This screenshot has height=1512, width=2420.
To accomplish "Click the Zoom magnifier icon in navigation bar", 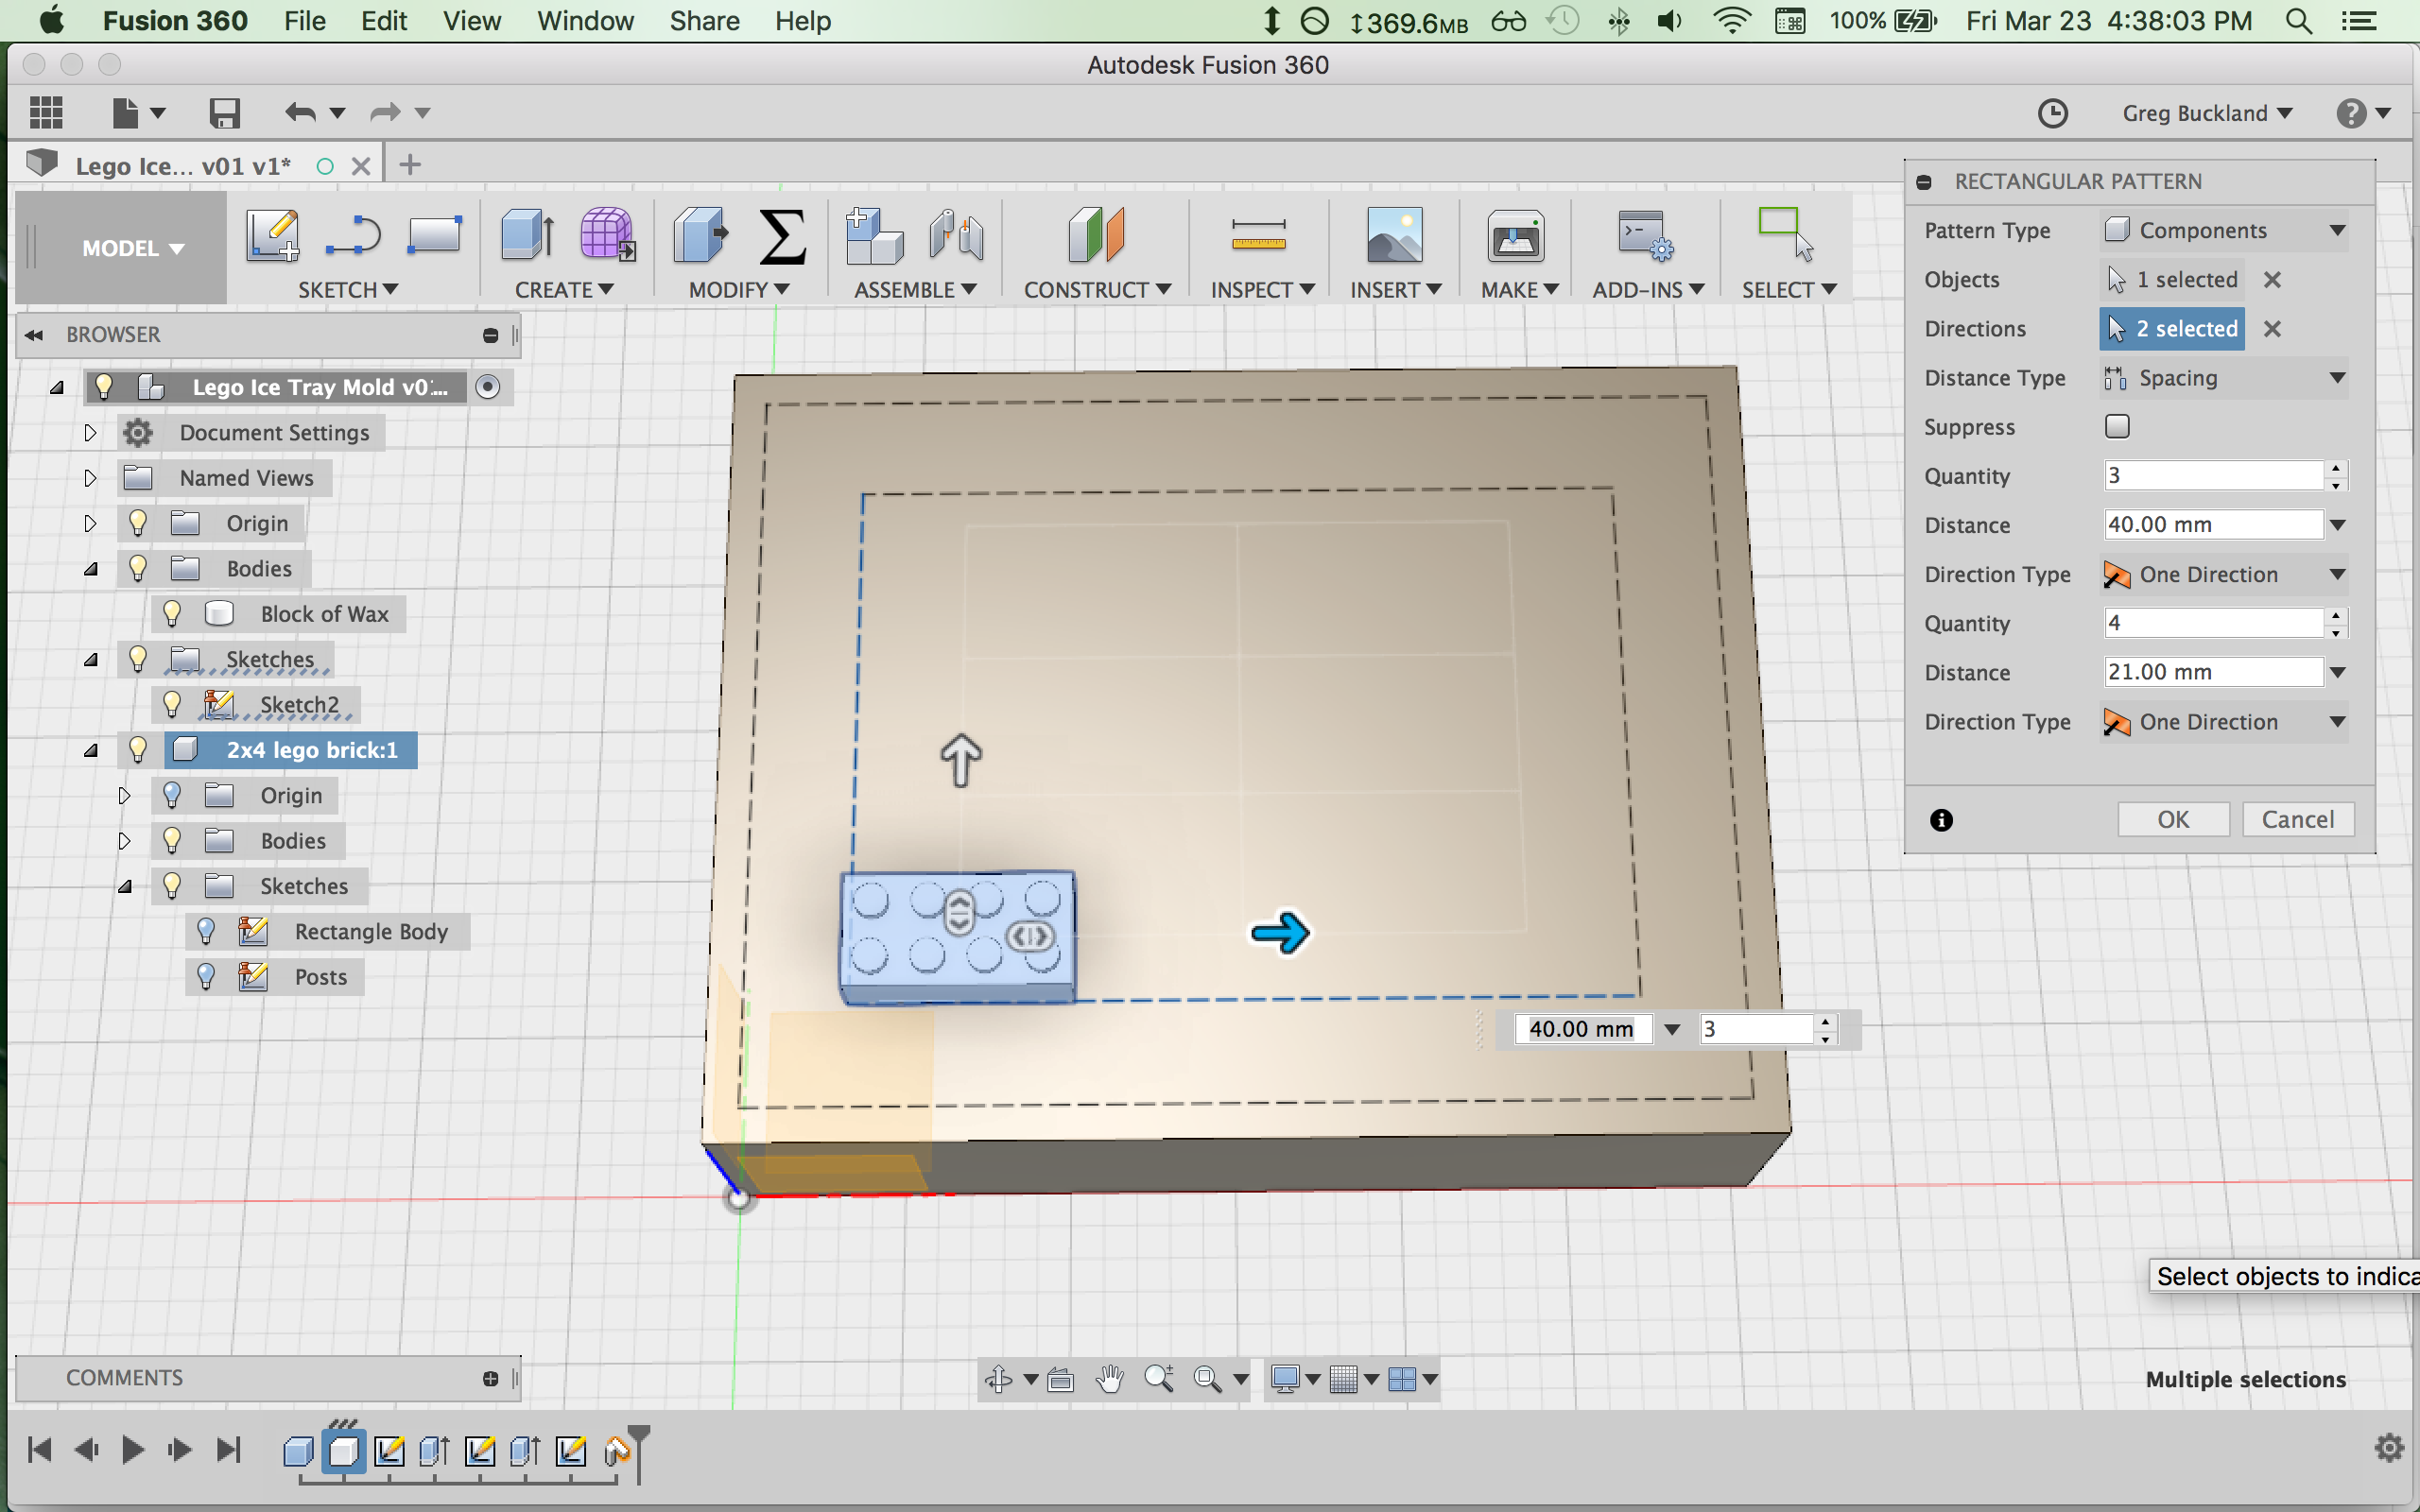I will [1158, 1380].
